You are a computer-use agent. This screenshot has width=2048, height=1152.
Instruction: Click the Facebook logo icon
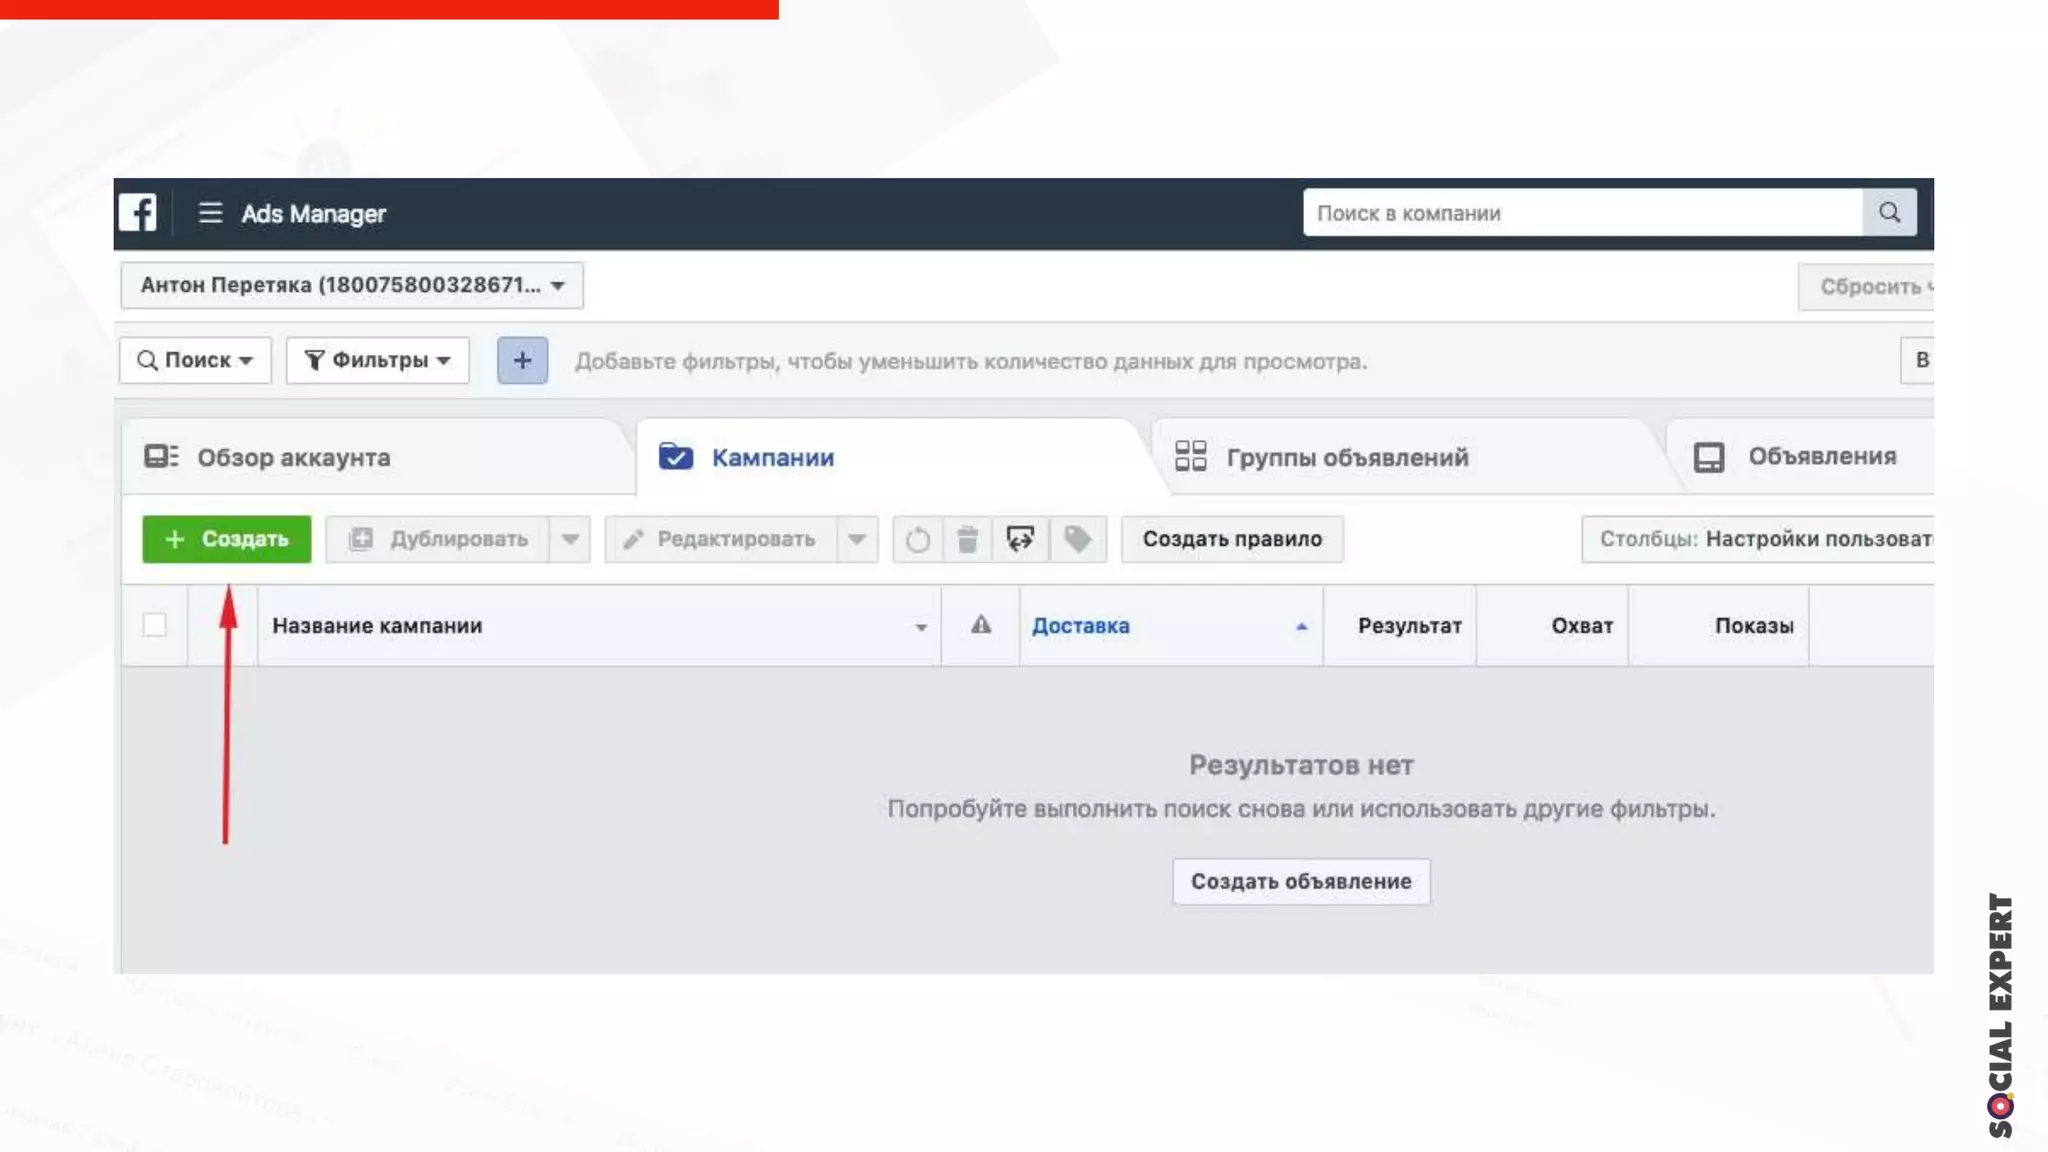[x=138, y=213]
